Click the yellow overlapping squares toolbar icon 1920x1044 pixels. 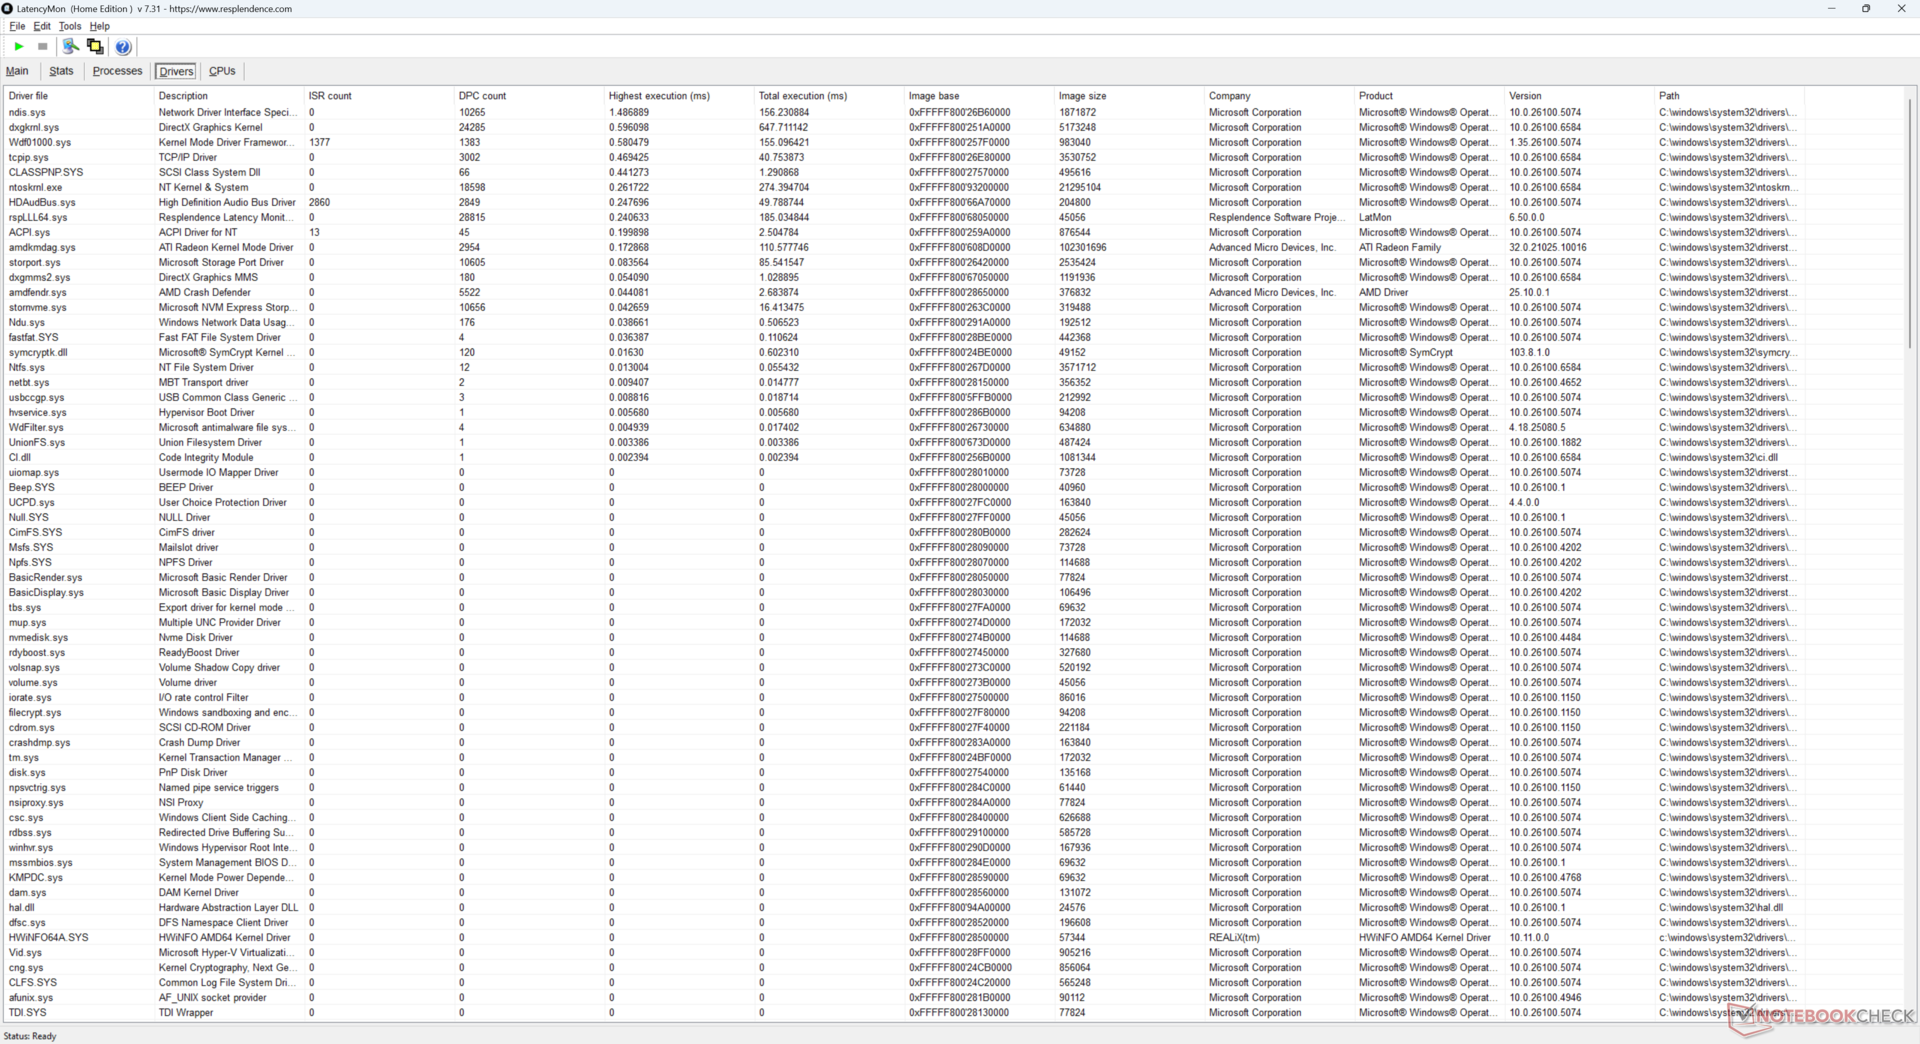(95, 47)
